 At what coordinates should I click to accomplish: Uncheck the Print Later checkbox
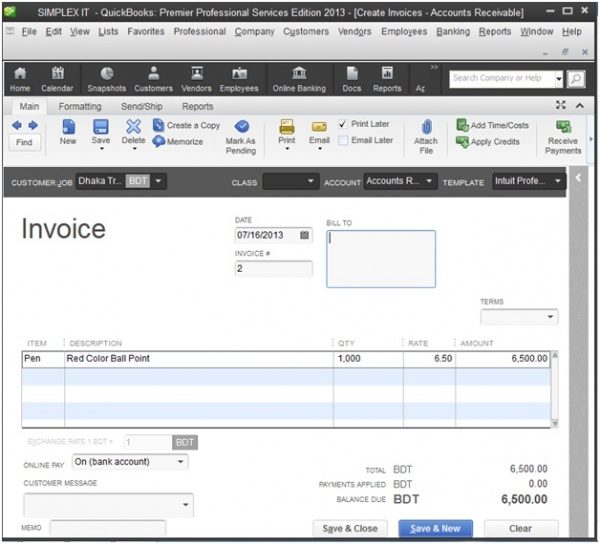click(343, 124)
